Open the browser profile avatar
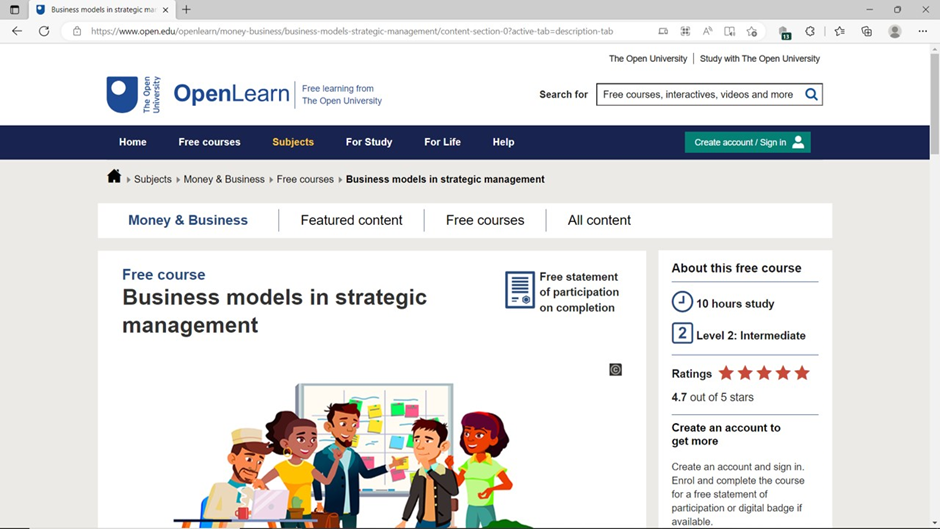The width and height of the screenshot is (940, 529). [894, 31]
